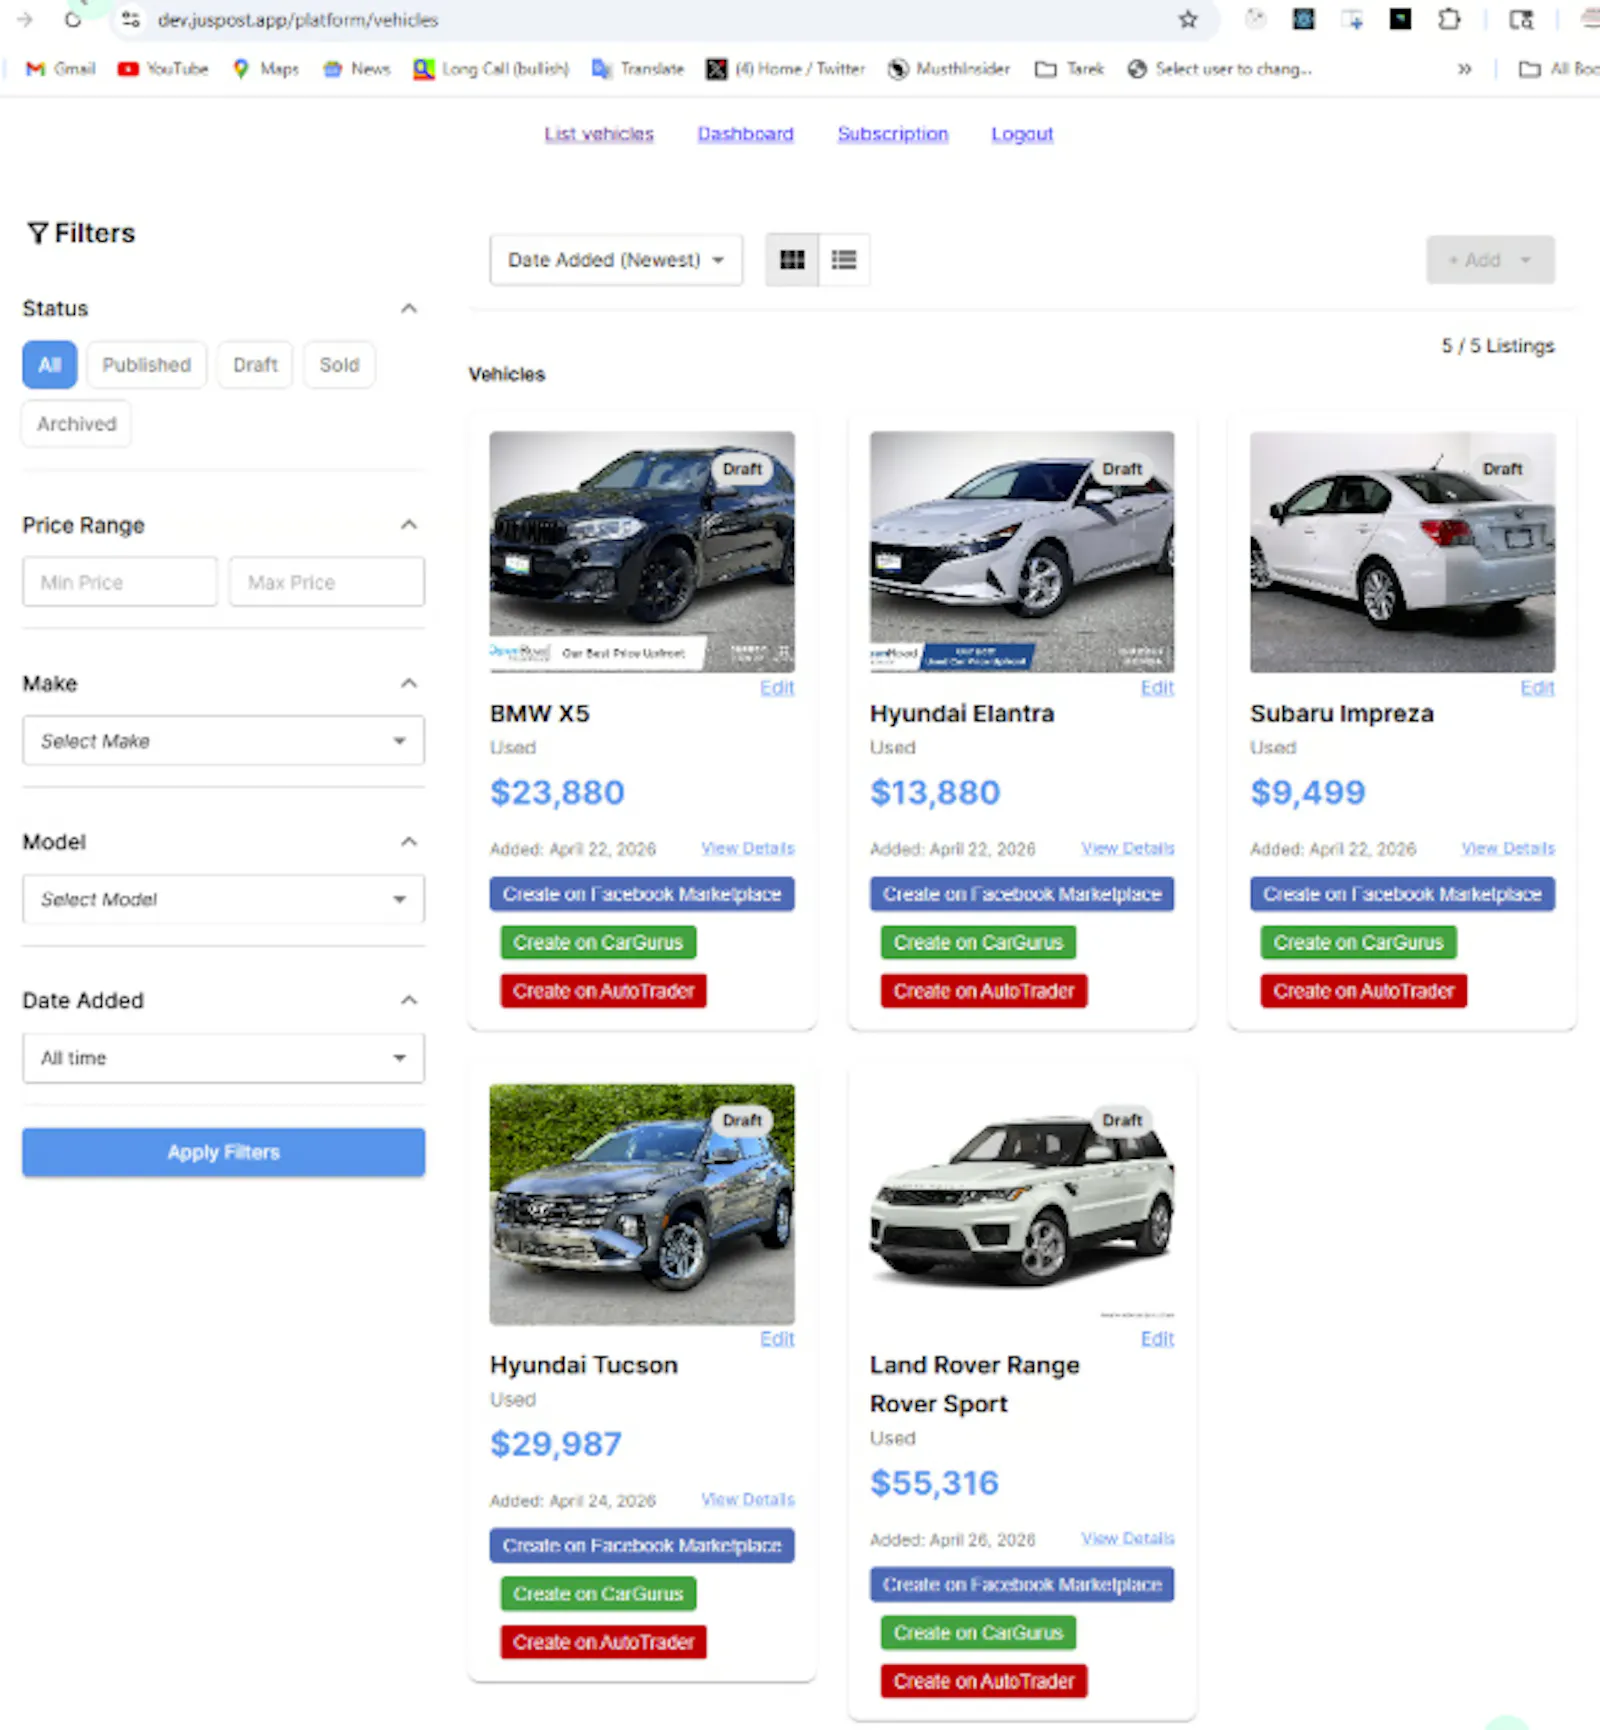View site information icon in address bar
The image size is (1600, 1730).
coord(130,20)
